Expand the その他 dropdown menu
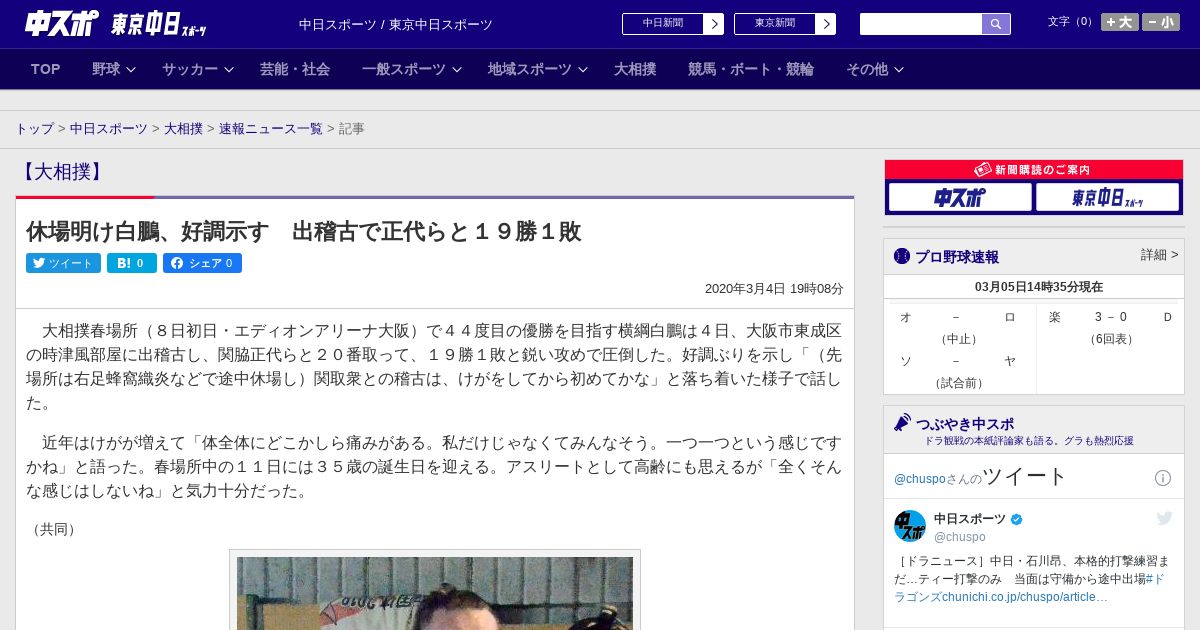1200x630 pixels. (875, 69)
